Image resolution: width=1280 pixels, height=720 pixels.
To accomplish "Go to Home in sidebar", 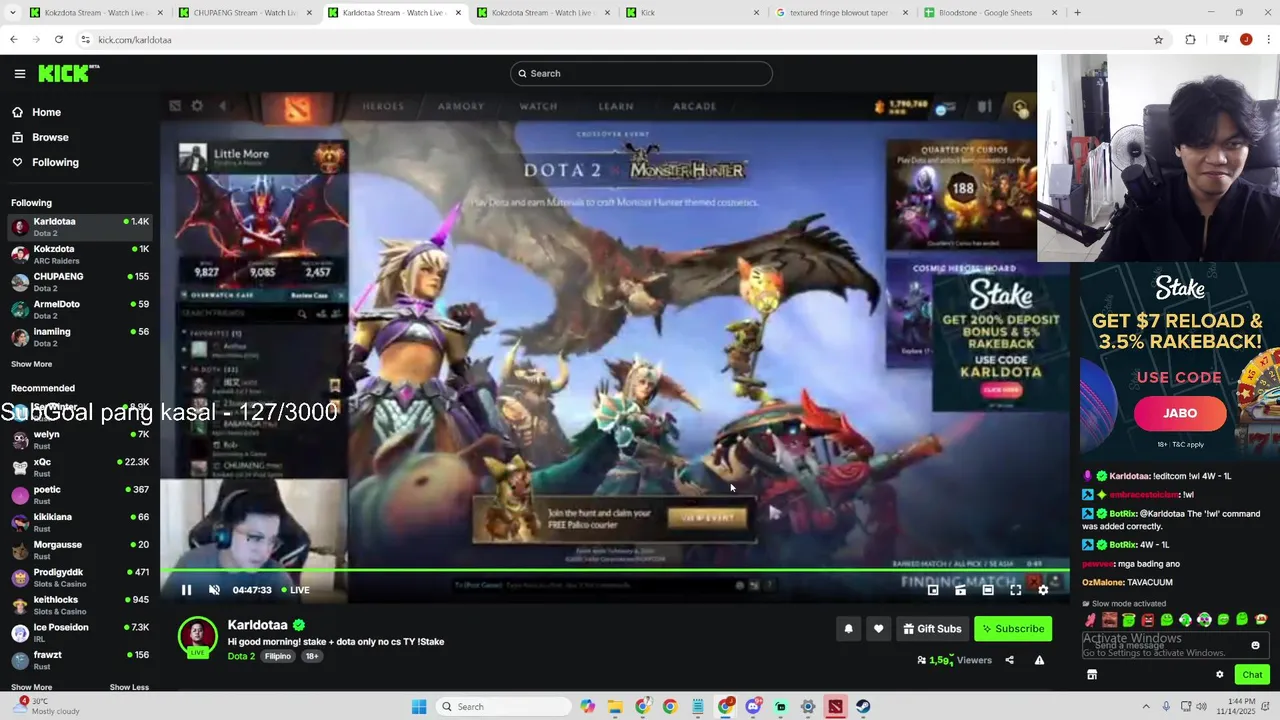I will [36, 112].
